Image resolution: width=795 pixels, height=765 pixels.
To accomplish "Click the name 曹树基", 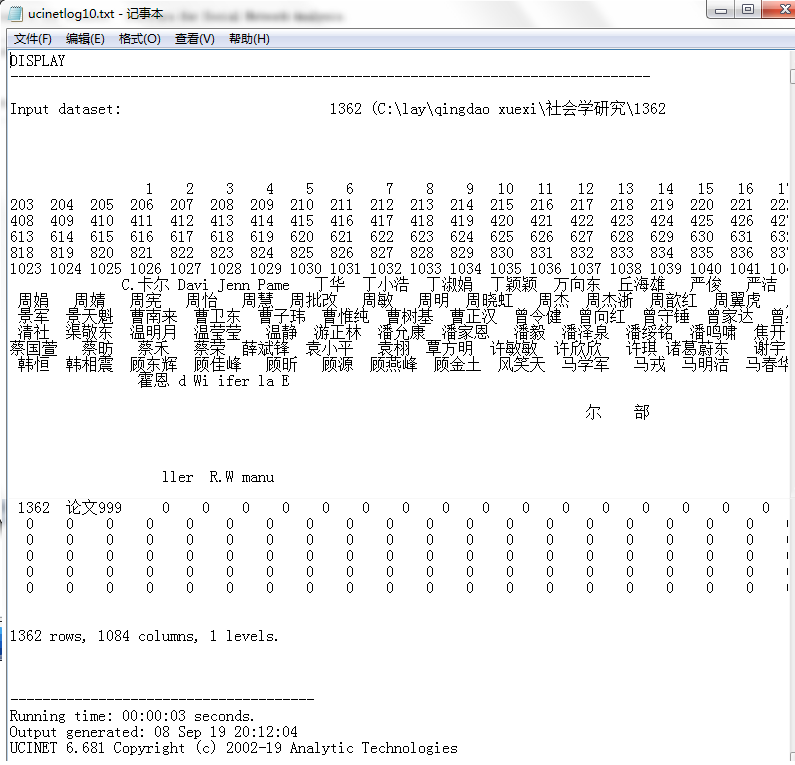I will (410, 316).
